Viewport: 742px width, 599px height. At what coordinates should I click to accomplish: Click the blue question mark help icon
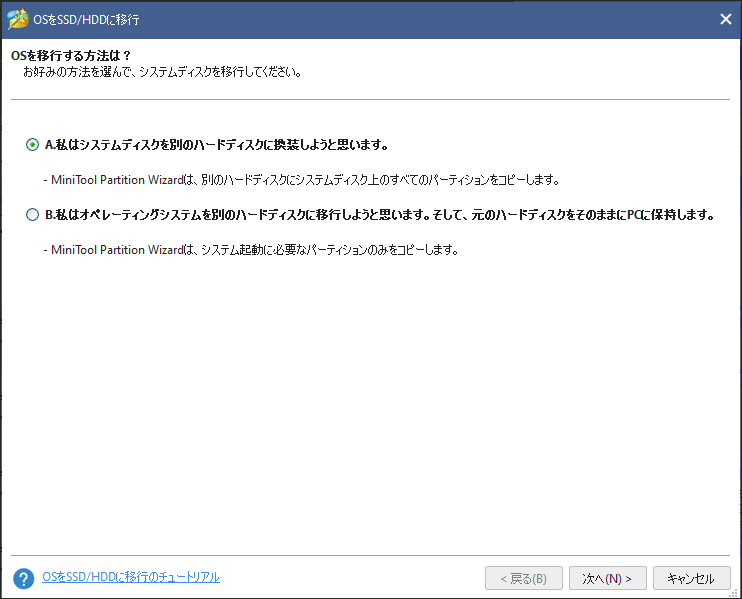[x=24, y=579]
